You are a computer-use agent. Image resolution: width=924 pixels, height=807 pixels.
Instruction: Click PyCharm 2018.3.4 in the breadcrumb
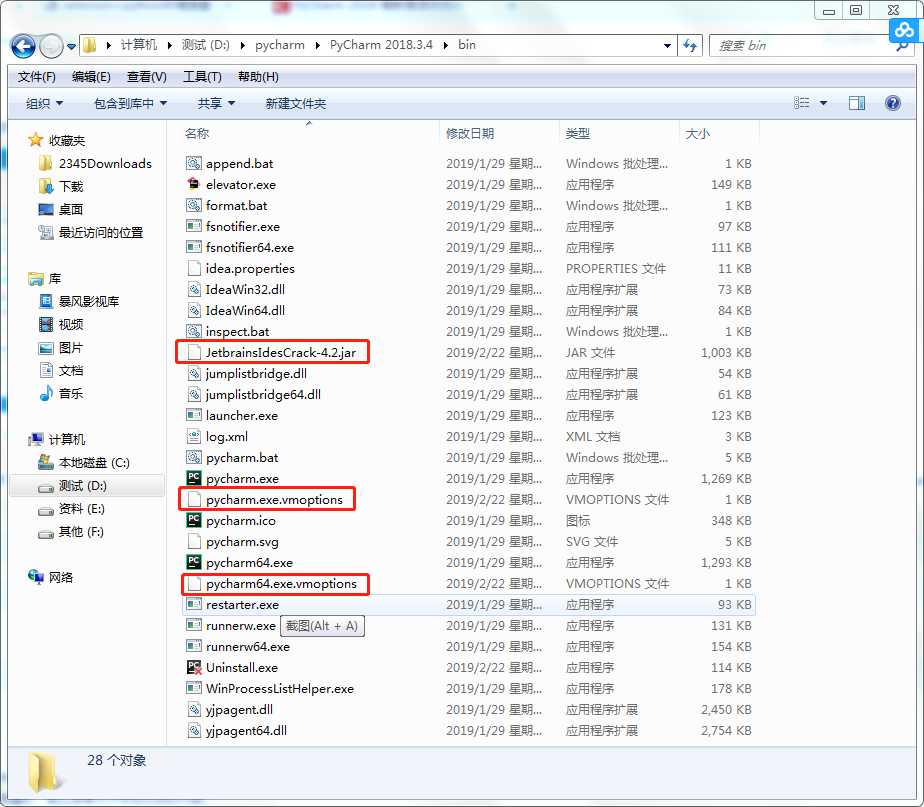click(381, 45)
